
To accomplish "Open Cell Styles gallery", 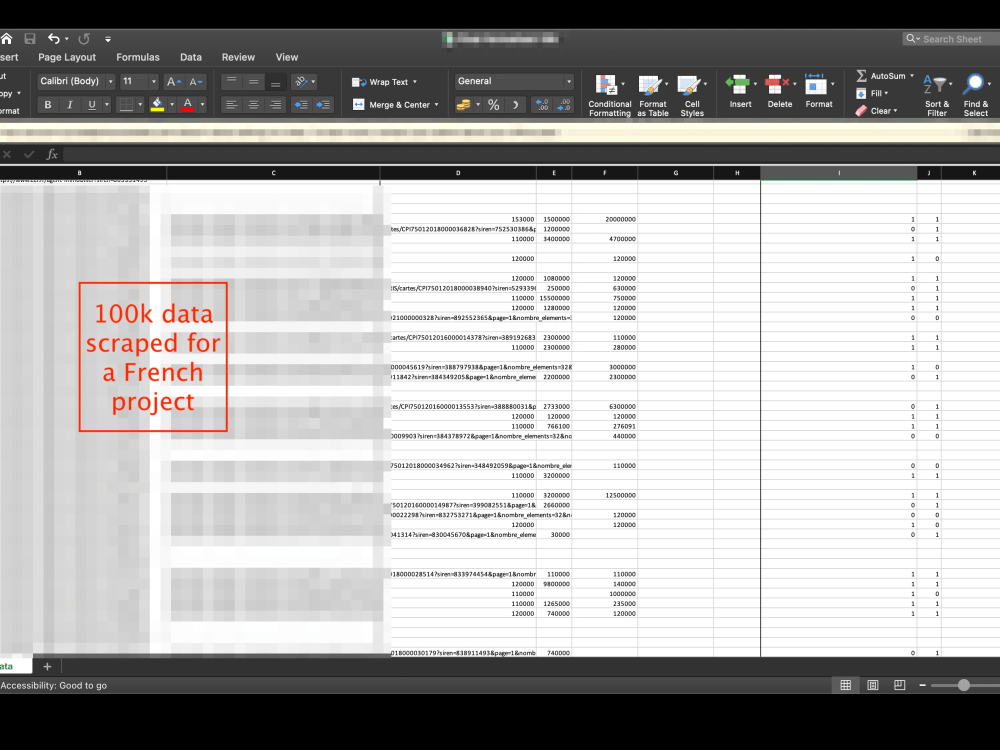I will (692, 96).
